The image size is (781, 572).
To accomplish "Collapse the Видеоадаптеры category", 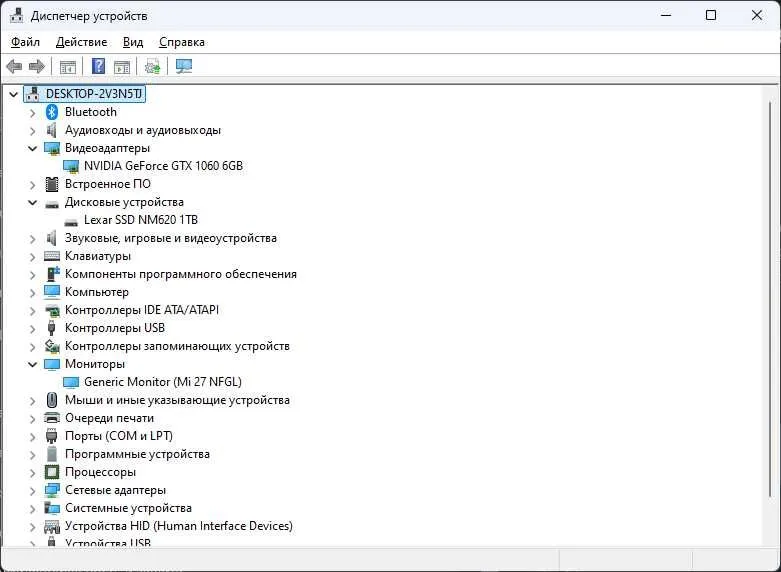I will pos(32,148).
